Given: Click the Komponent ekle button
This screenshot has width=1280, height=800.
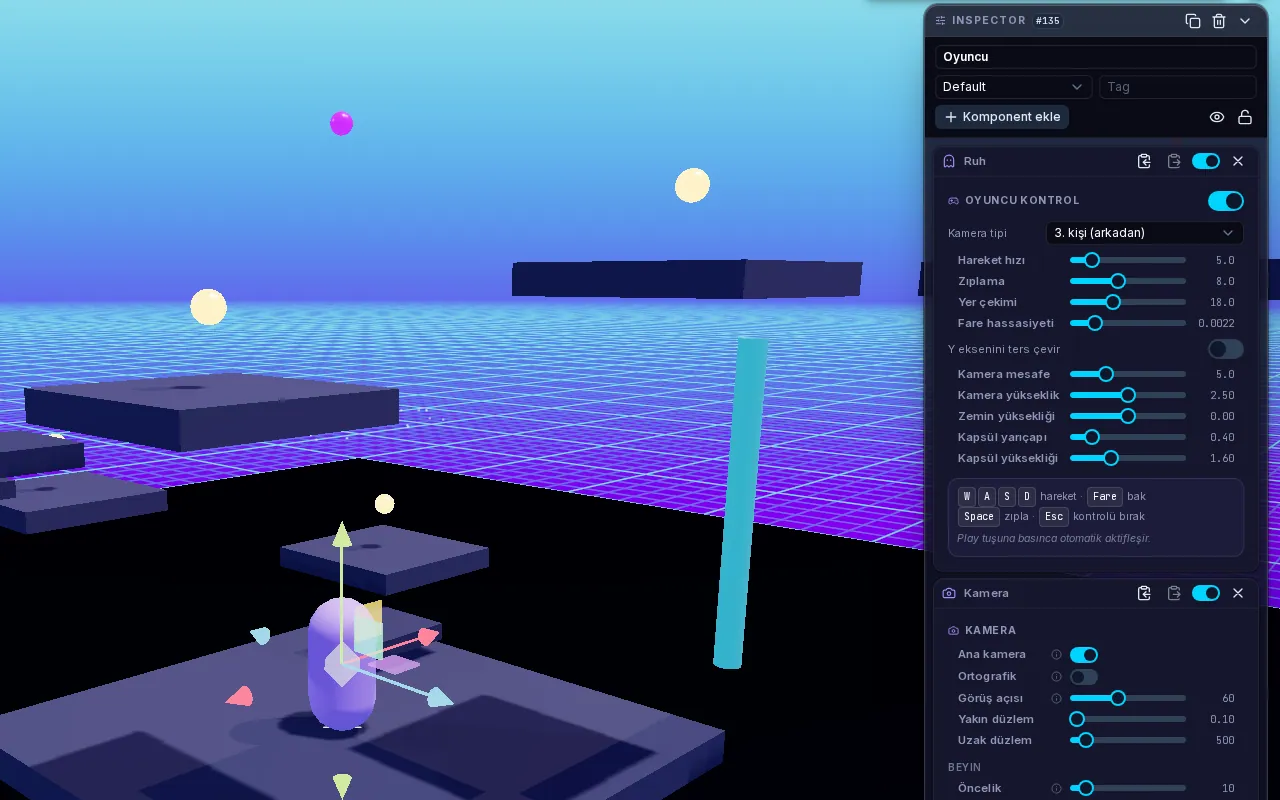Looking at the screenshot, I should coord(1002,117).
